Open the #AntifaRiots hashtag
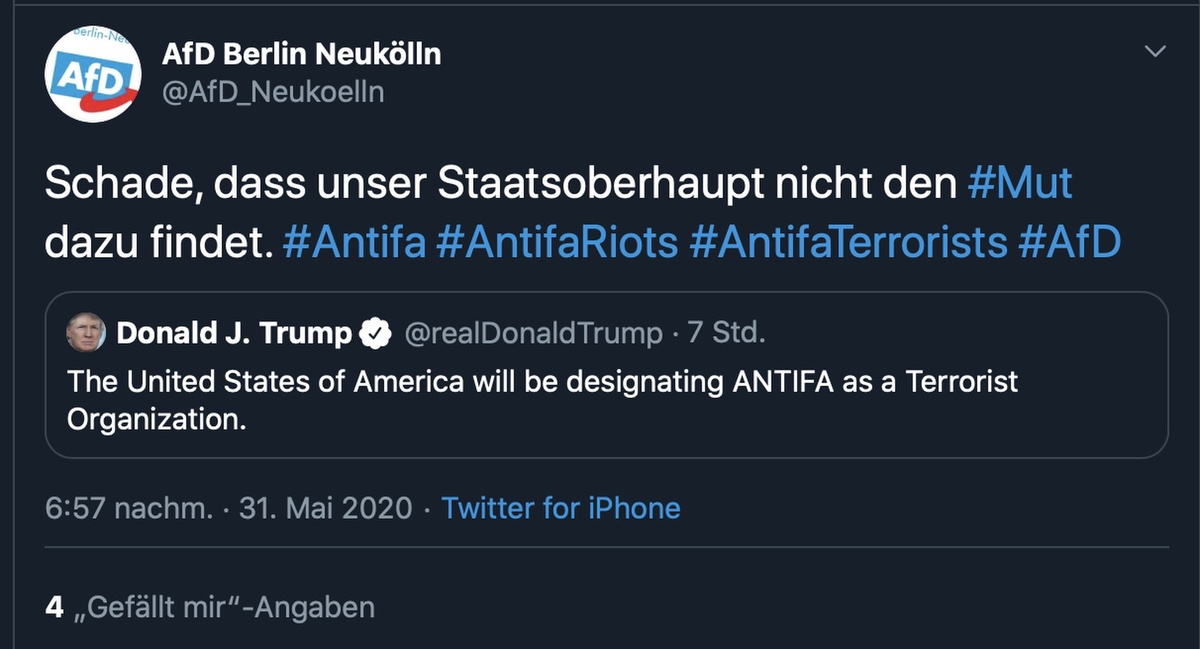1200x649 pixels. [557, 242]
